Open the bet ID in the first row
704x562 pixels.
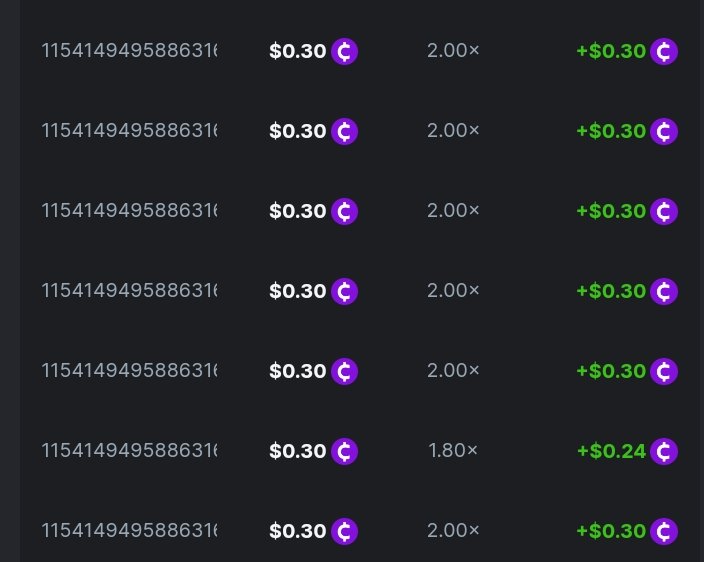point(129,50)
